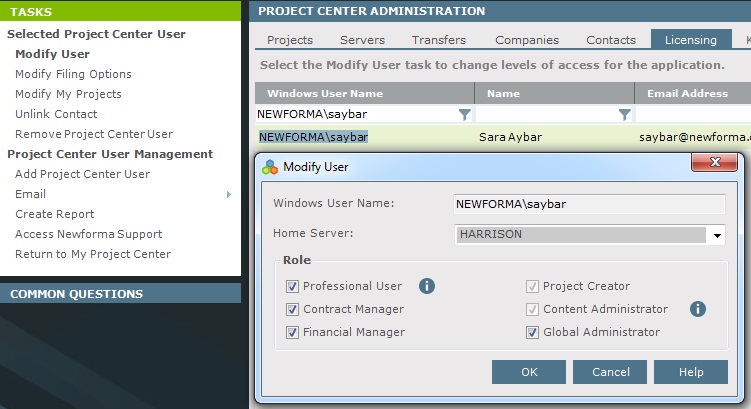Click the Unlink Contact task

pos(56,114)
